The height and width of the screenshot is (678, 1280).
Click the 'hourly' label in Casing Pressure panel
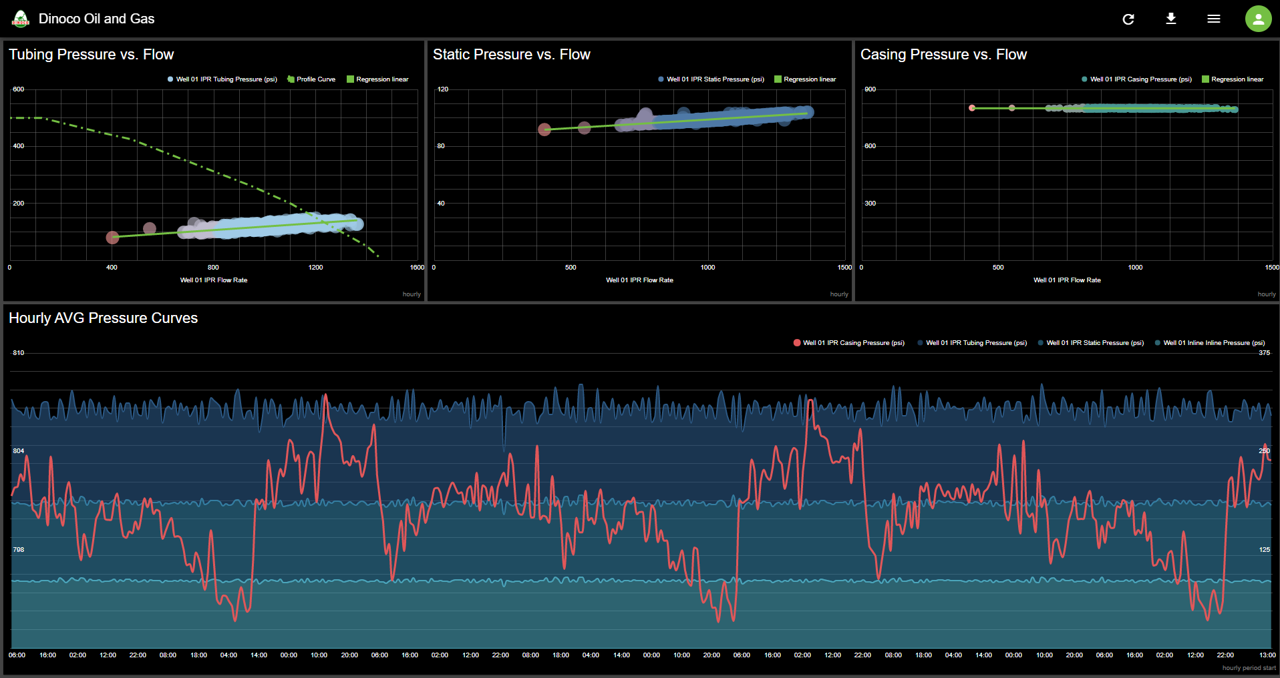click(1266, 294)
